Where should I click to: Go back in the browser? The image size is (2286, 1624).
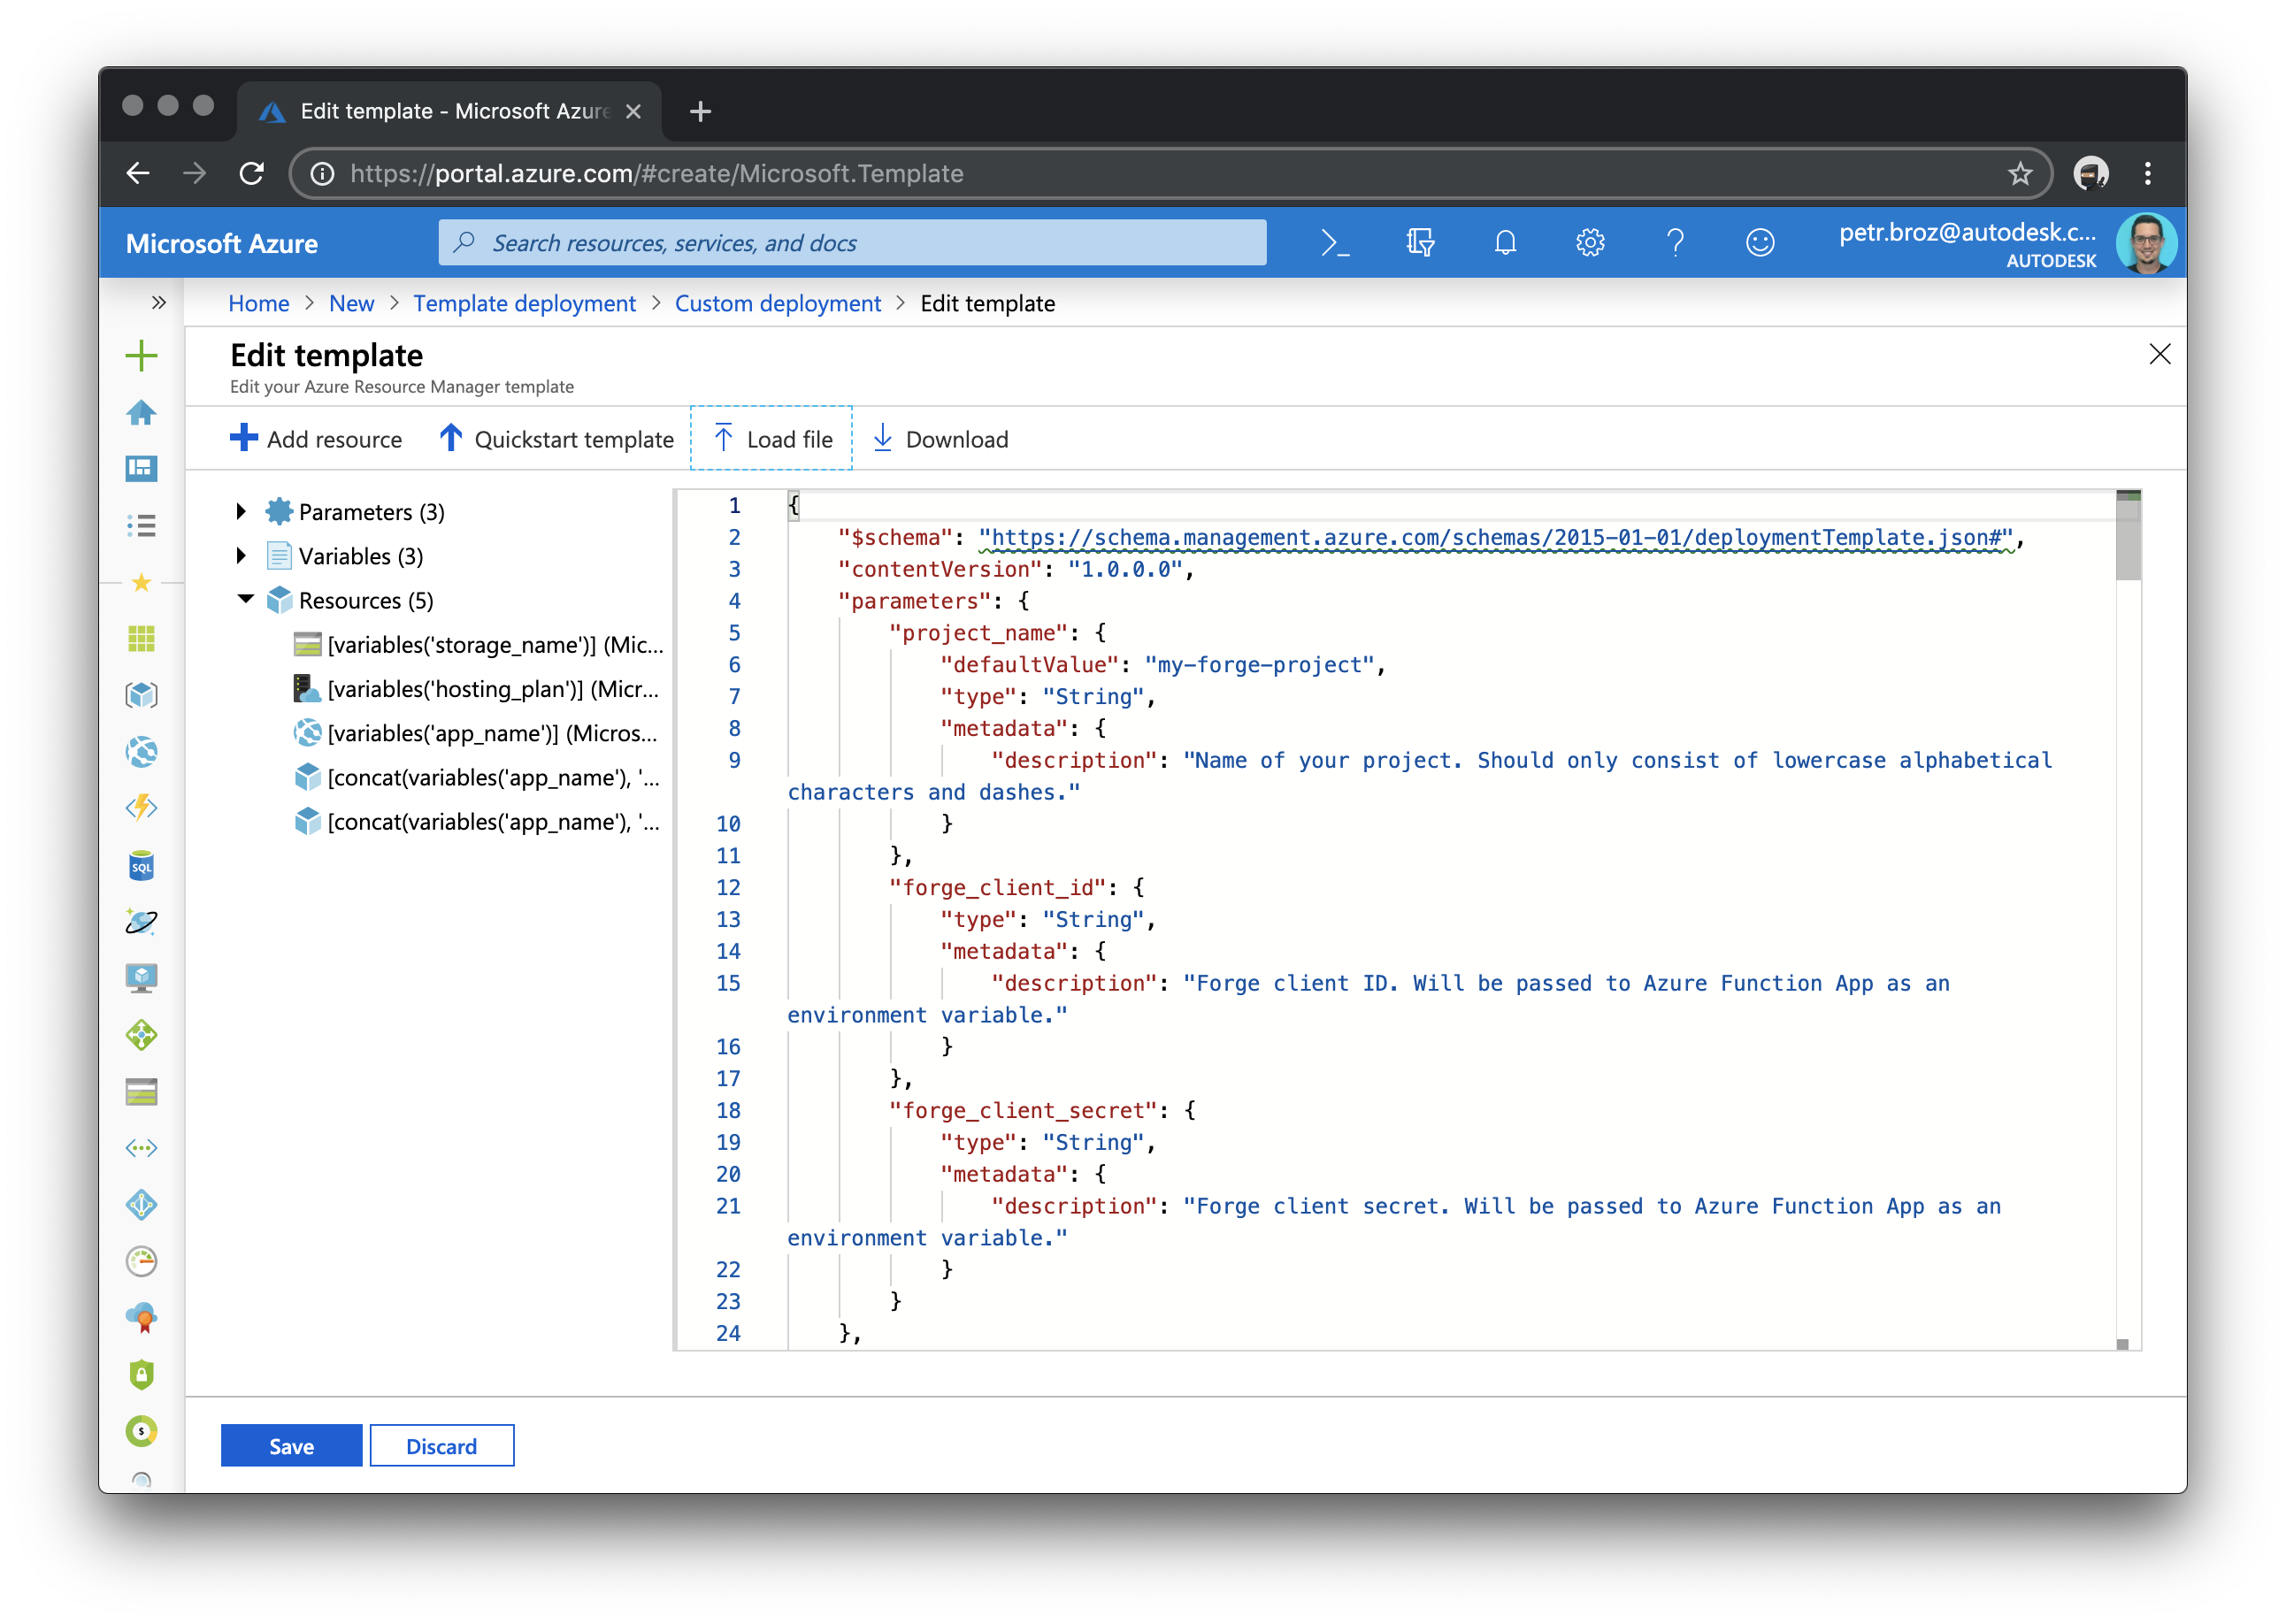pos(138,174)
